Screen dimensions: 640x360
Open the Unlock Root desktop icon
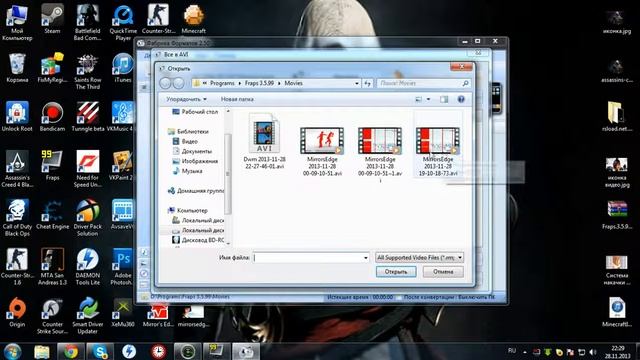click(x=17, y=117)
